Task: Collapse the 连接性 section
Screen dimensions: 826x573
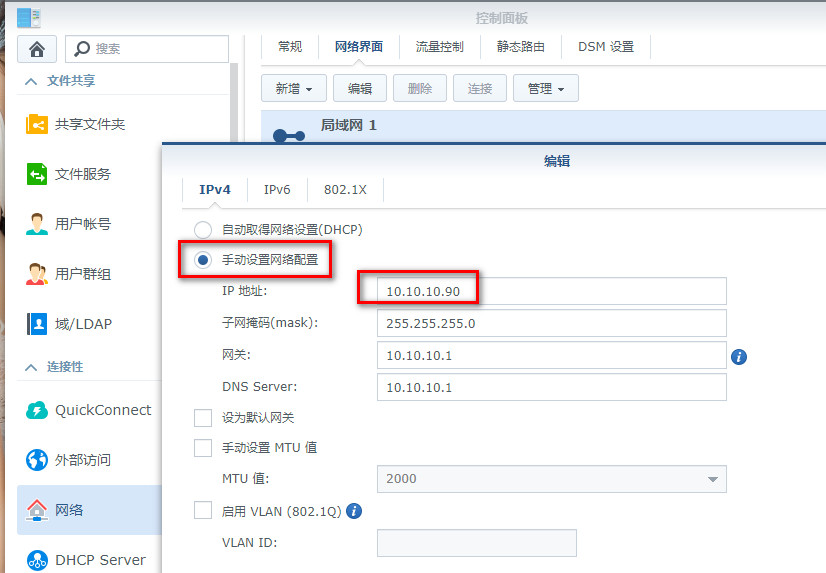Action: [x=31, y=367]
